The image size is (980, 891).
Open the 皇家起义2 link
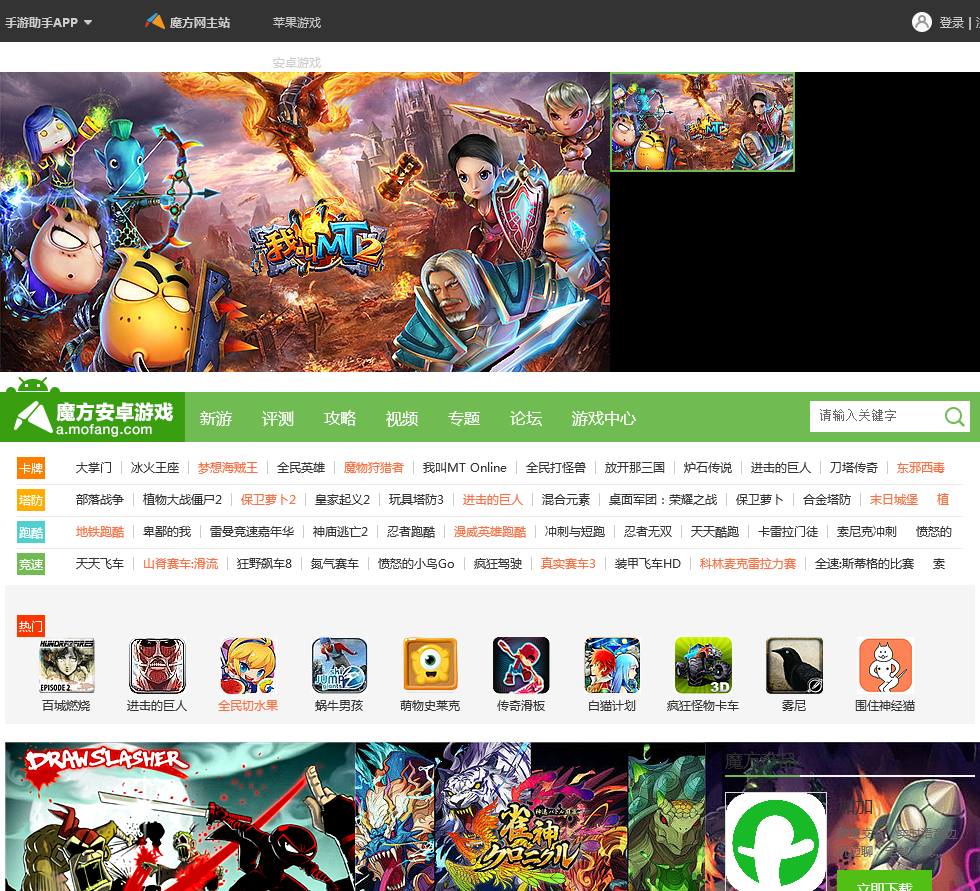tap(342, 499)
